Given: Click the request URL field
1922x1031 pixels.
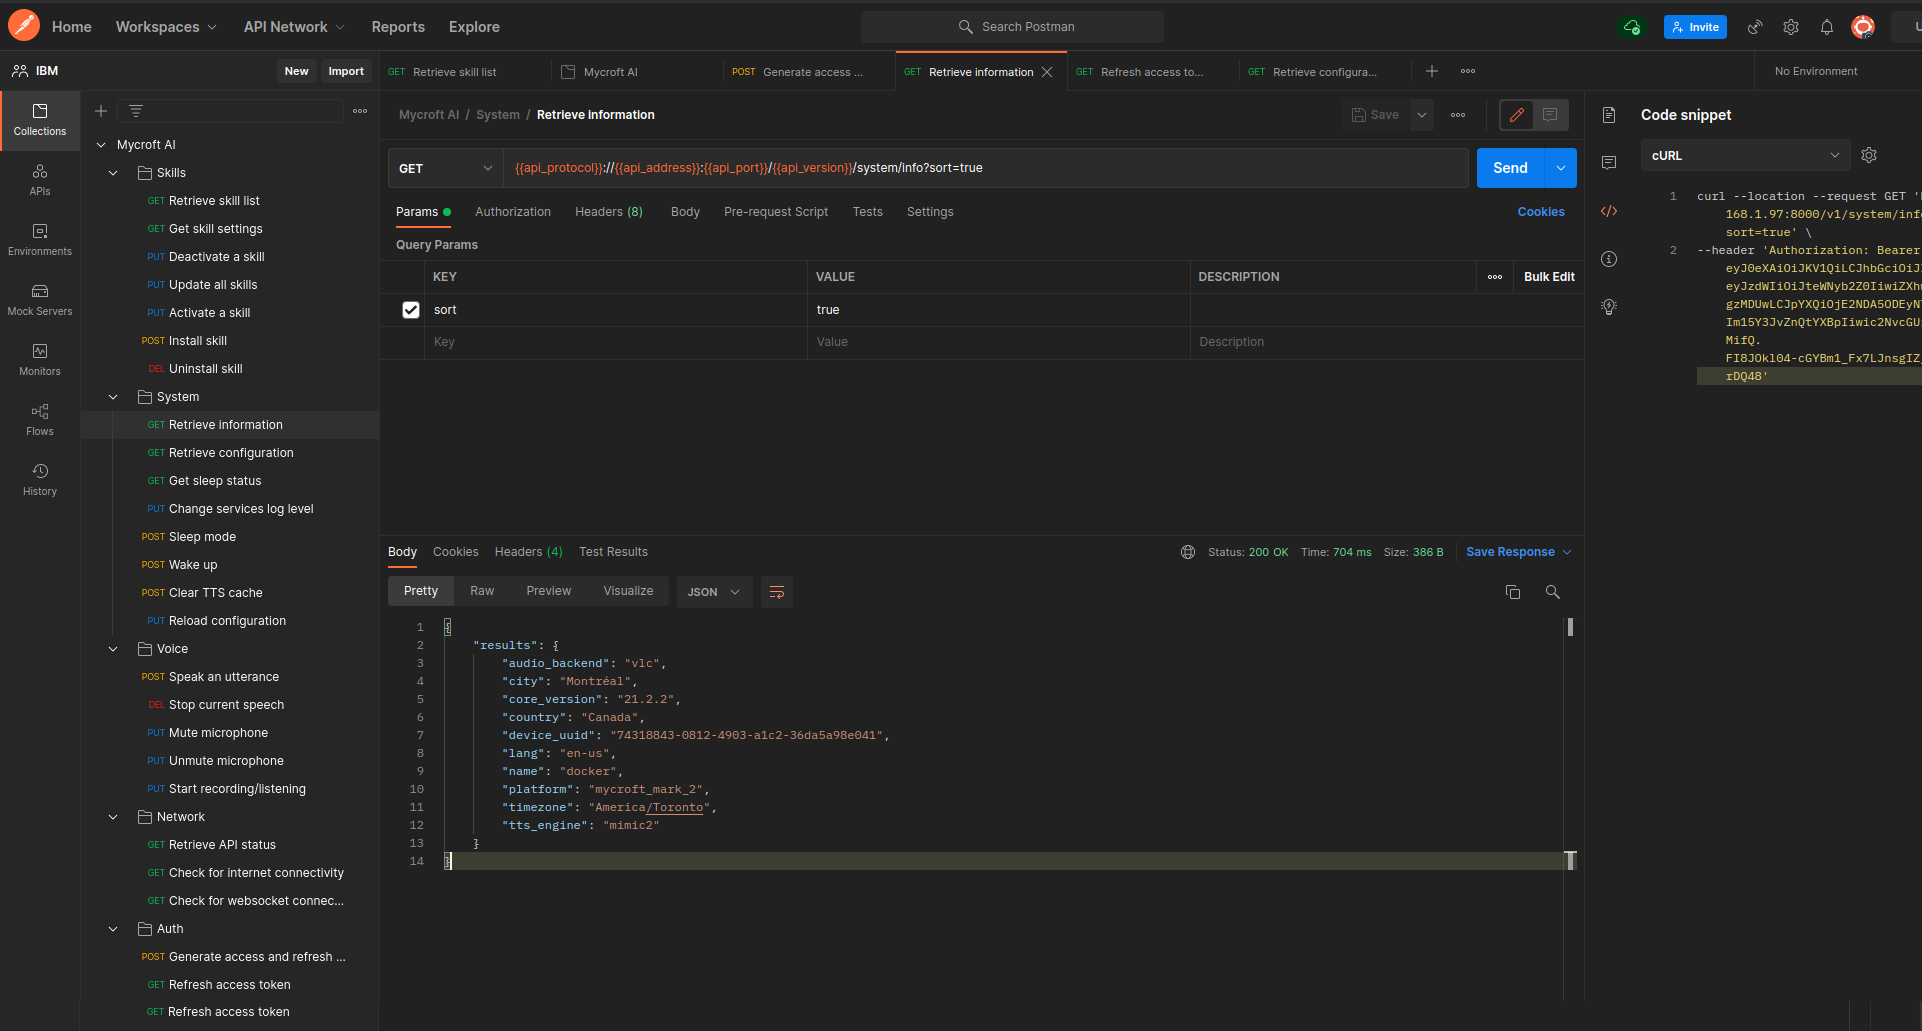Looking at the screenshot, I should click(985, 168).
